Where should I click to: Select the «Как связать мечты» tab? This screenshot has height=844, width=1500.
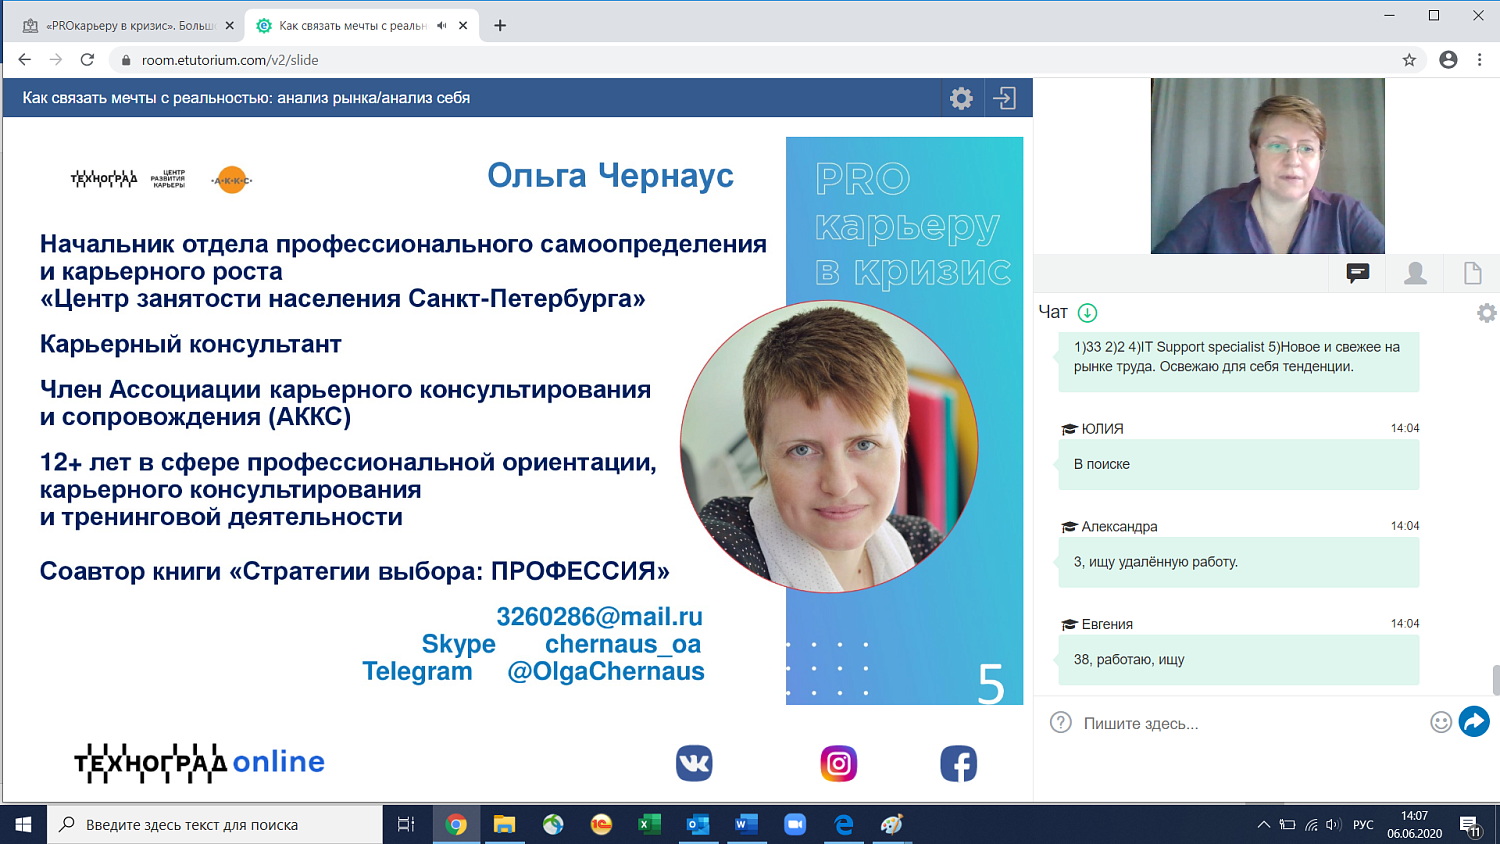(x=362, y=26)
